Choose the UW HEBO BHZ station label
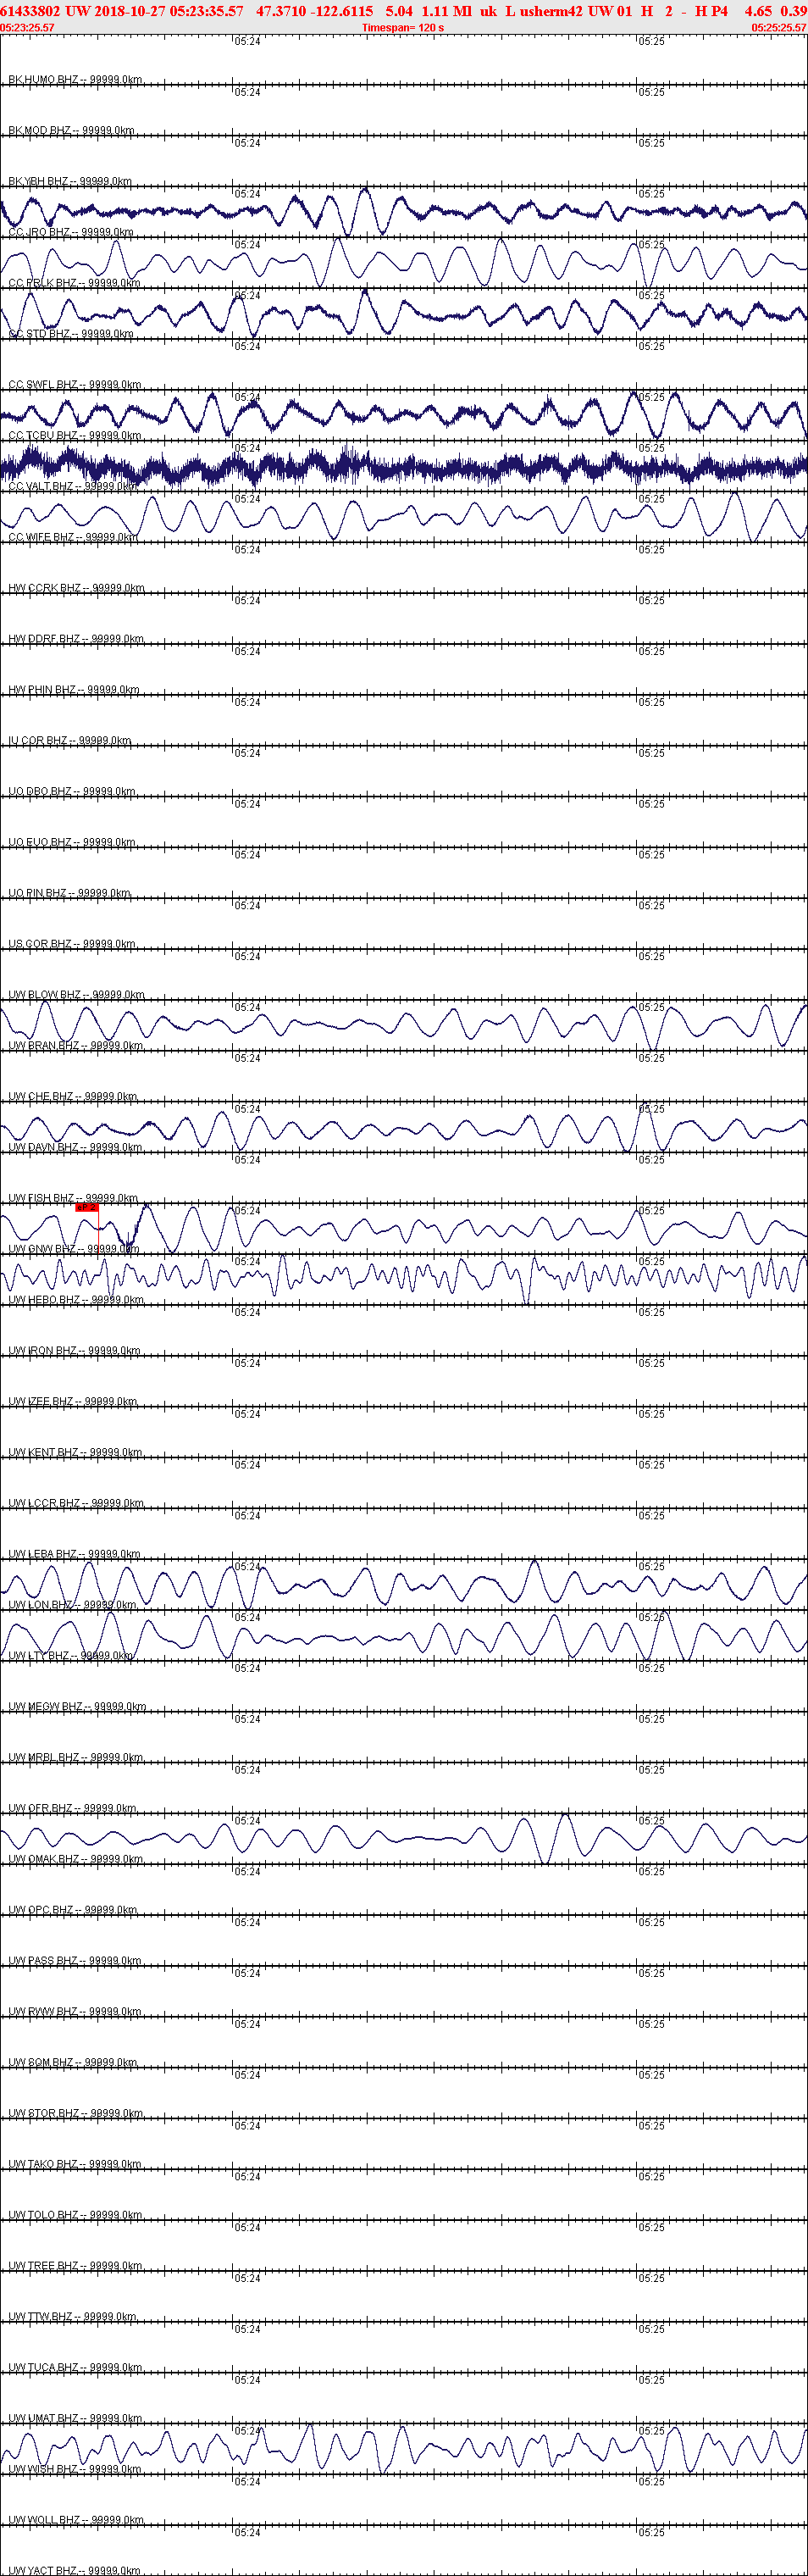Viewport: 808px width, 2576px height. 76,1300
